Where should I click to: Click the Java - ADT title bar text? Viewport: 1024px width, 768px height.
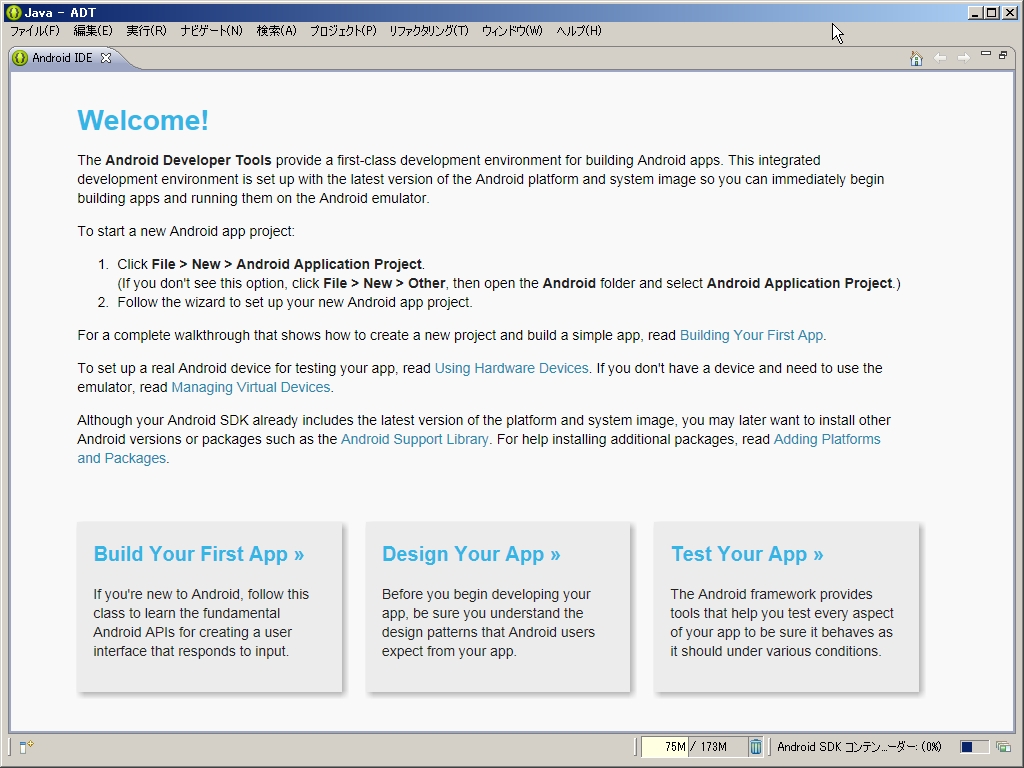(x=60, y=12)
